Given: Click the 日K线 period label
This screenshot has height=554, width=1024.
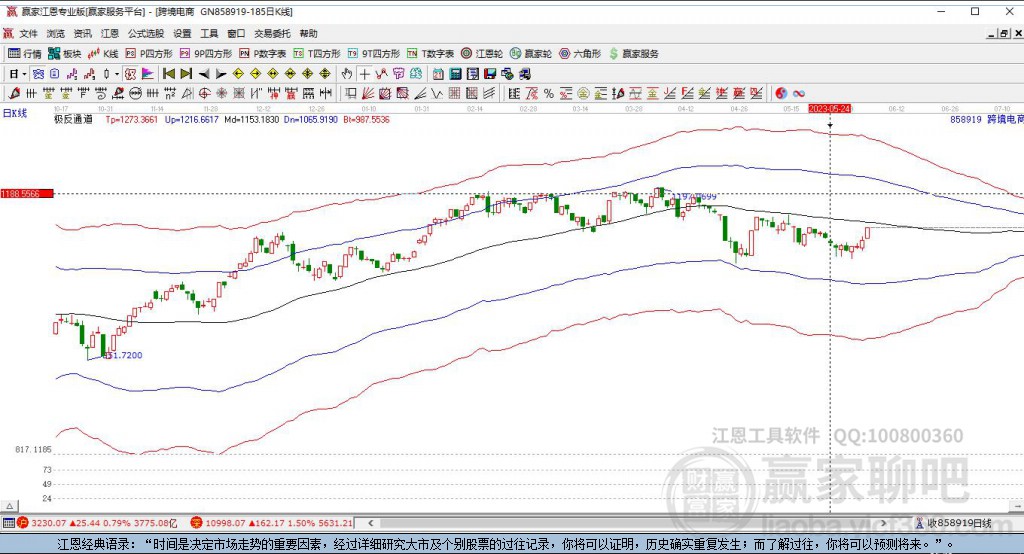Looking at the screenshot, I should pos(14,113).
